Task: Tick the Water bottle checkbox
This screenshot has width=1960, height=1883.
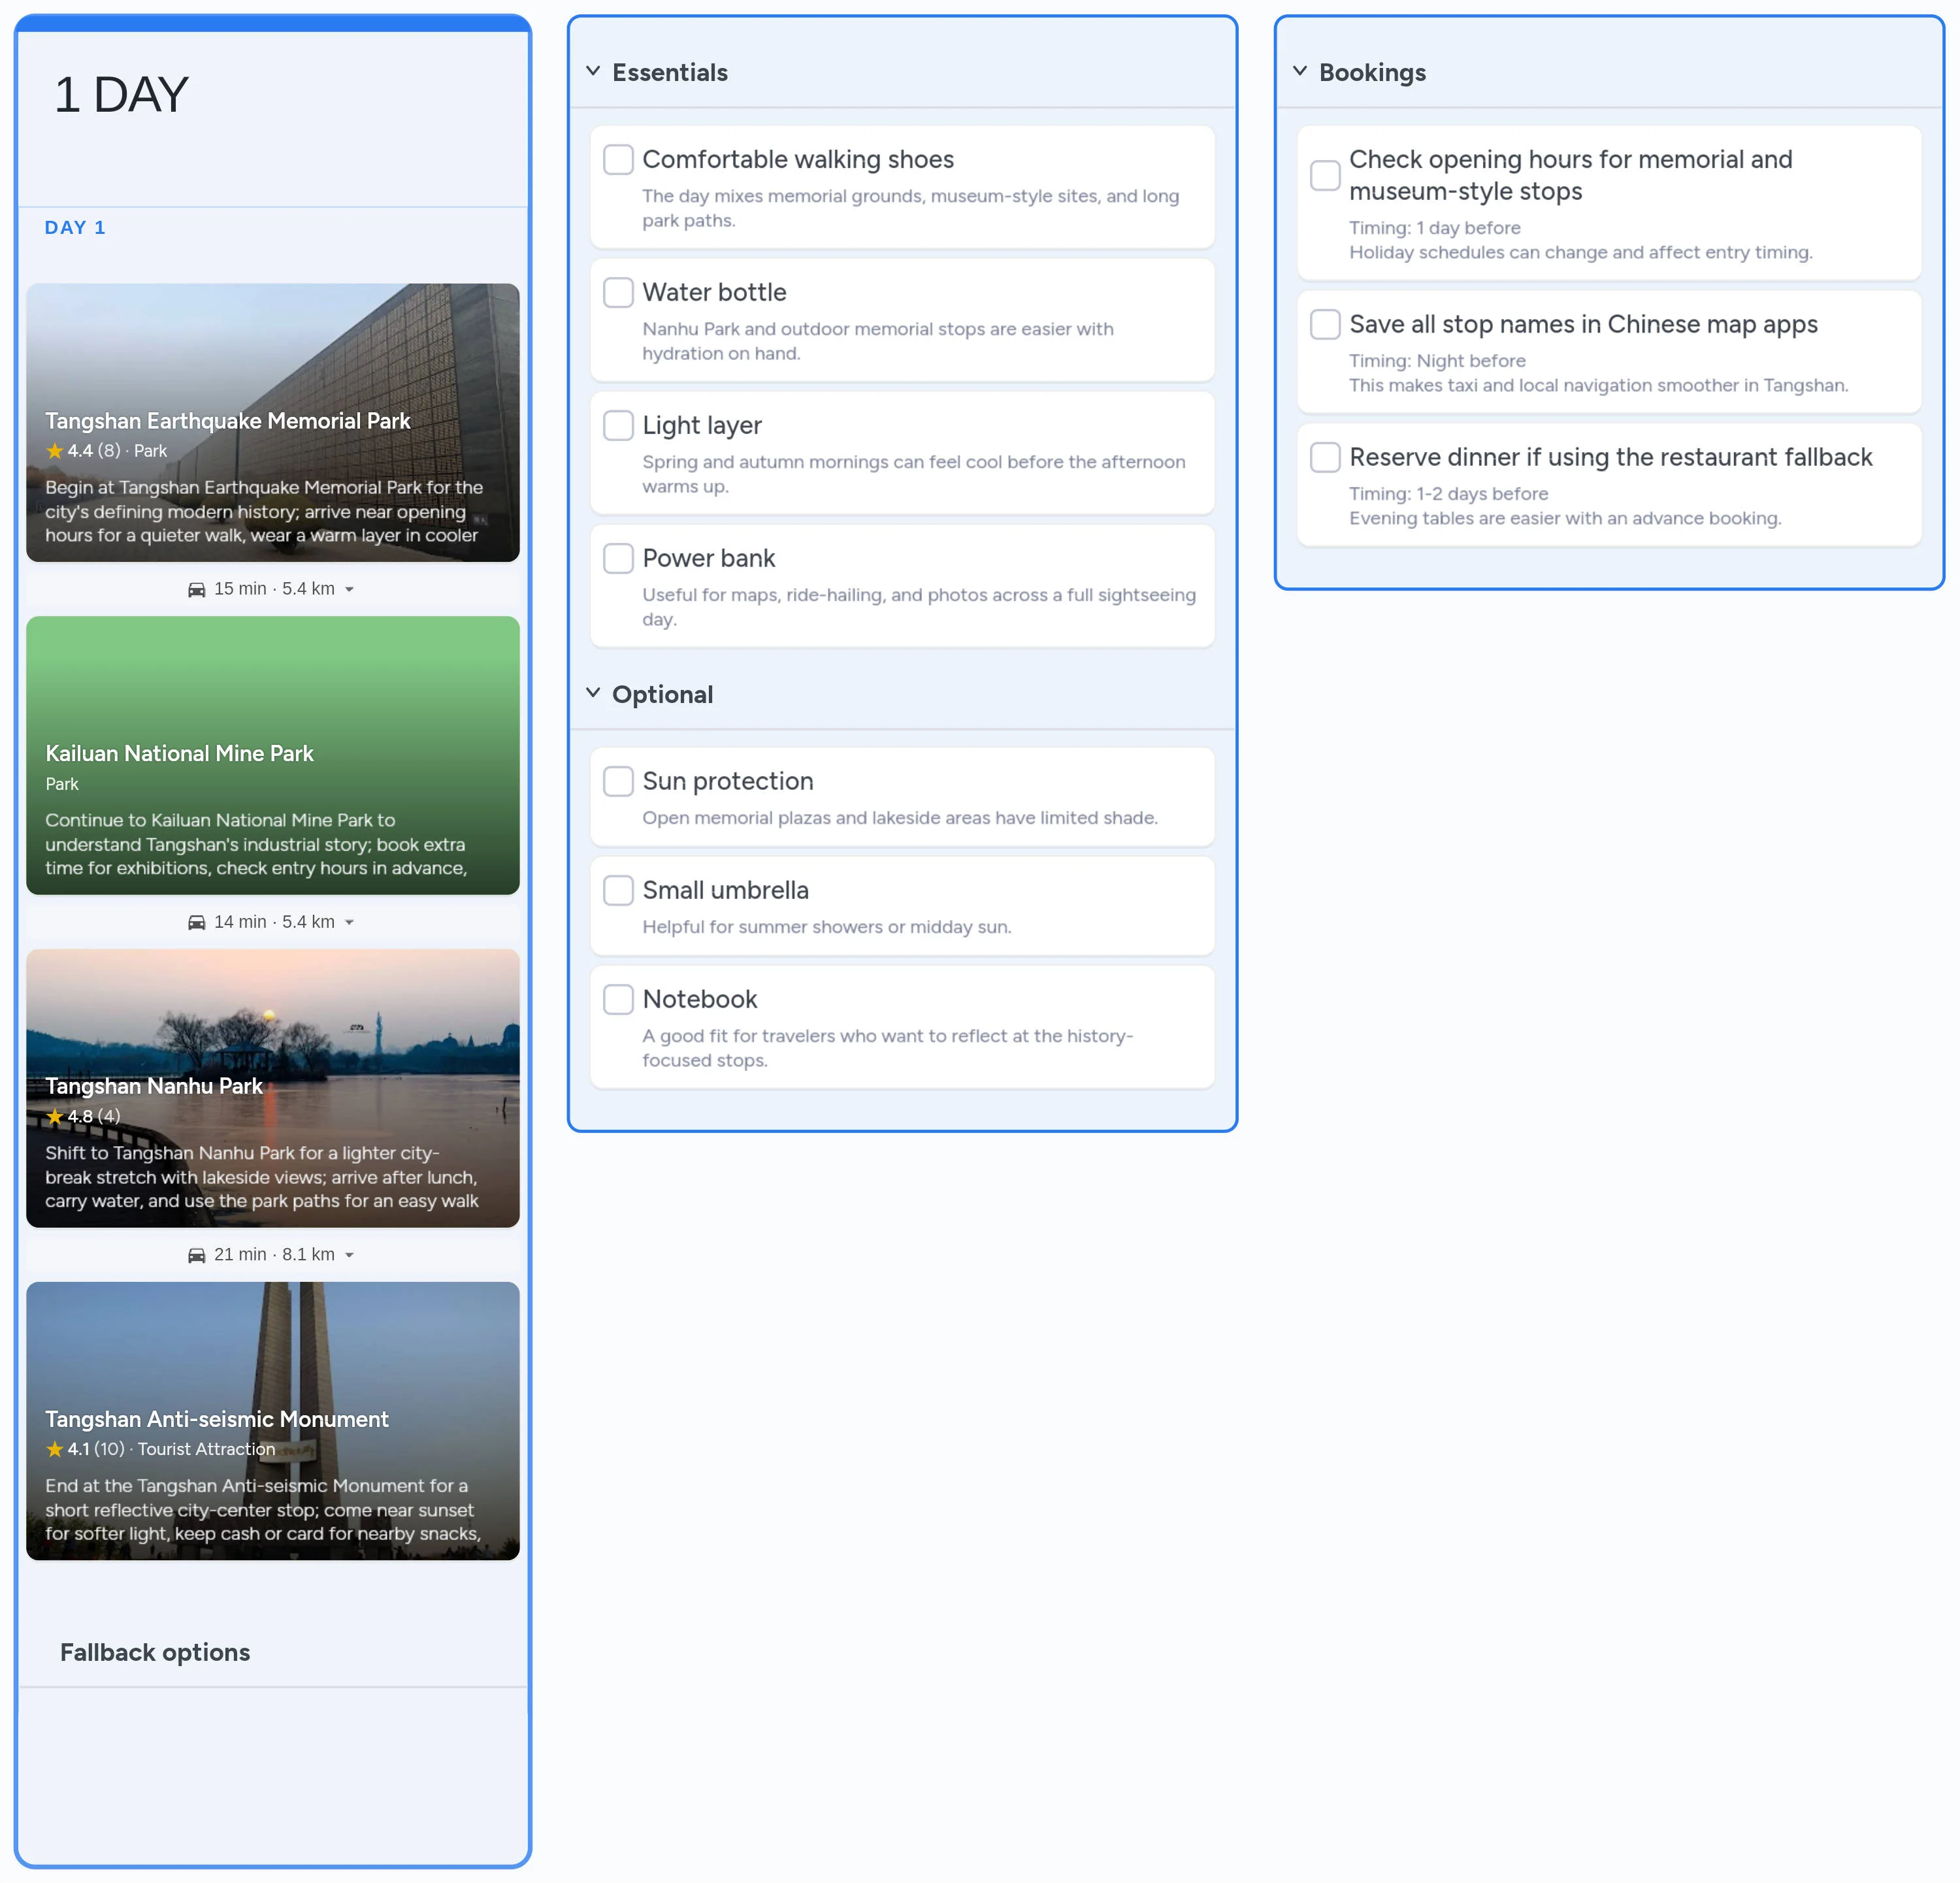Action: click(x=618, y=293)
